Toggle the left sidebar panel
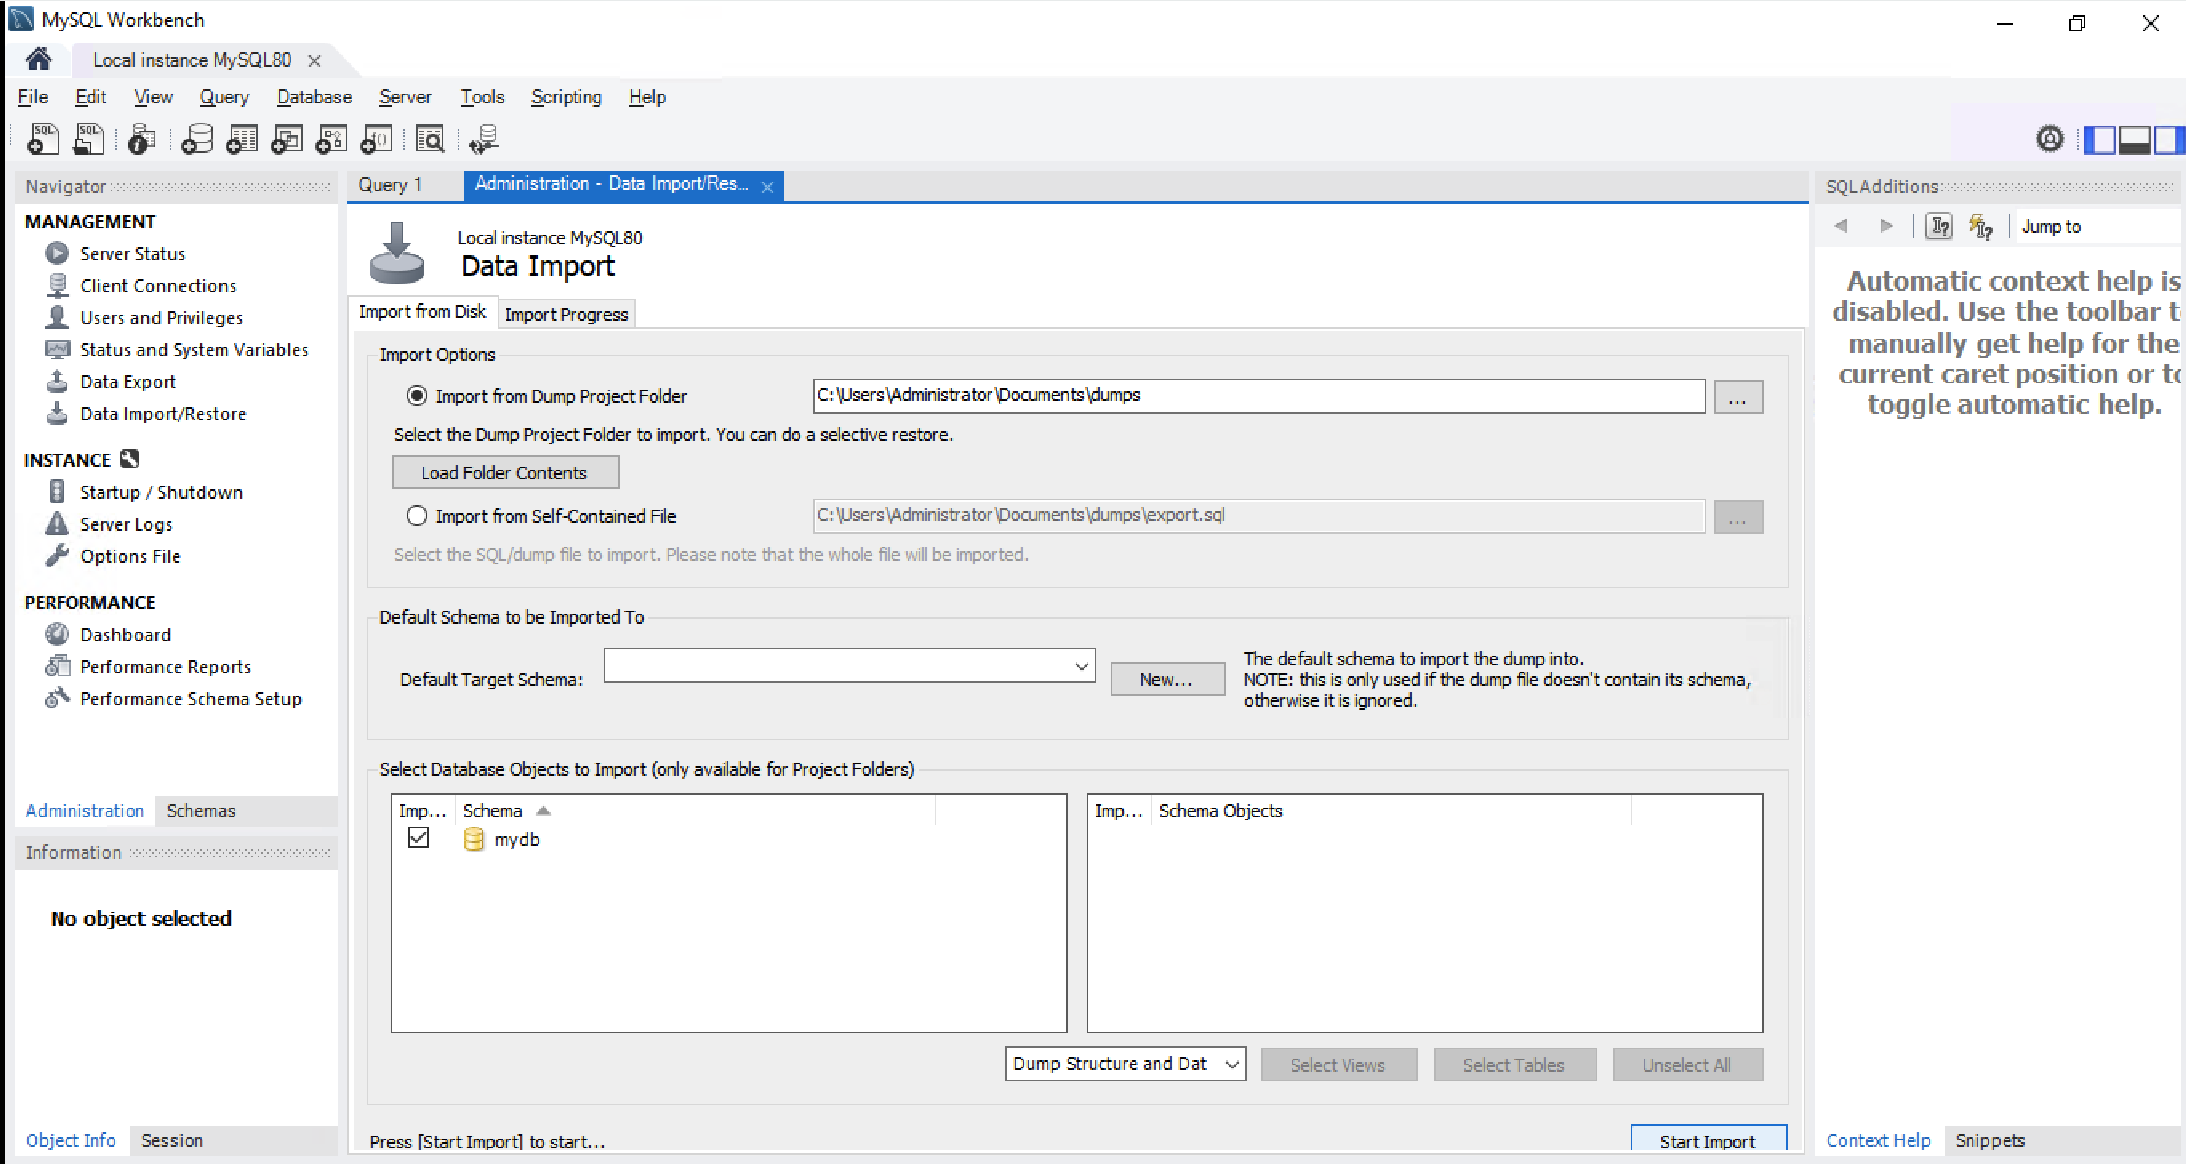Screen dimensions: 2186x1164 [2099, 139]
